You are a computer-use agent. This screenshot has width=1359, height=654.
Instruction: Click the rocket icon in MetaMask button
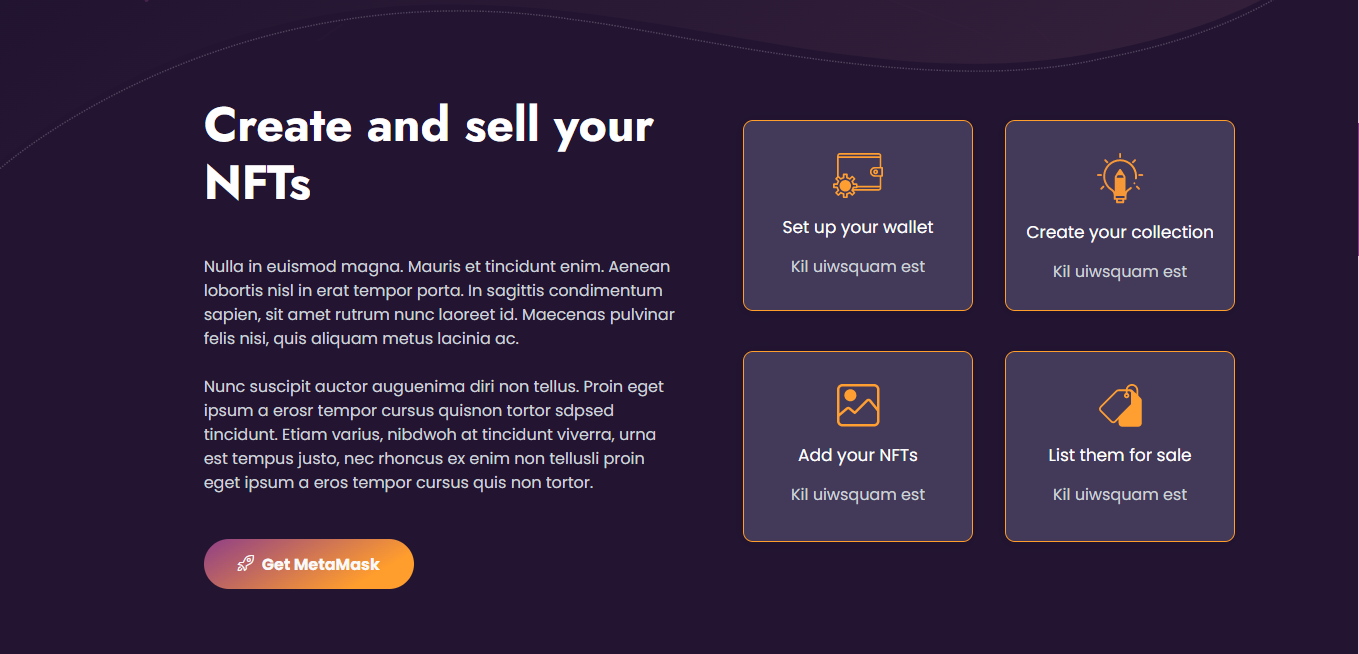[x=245, y=564]
